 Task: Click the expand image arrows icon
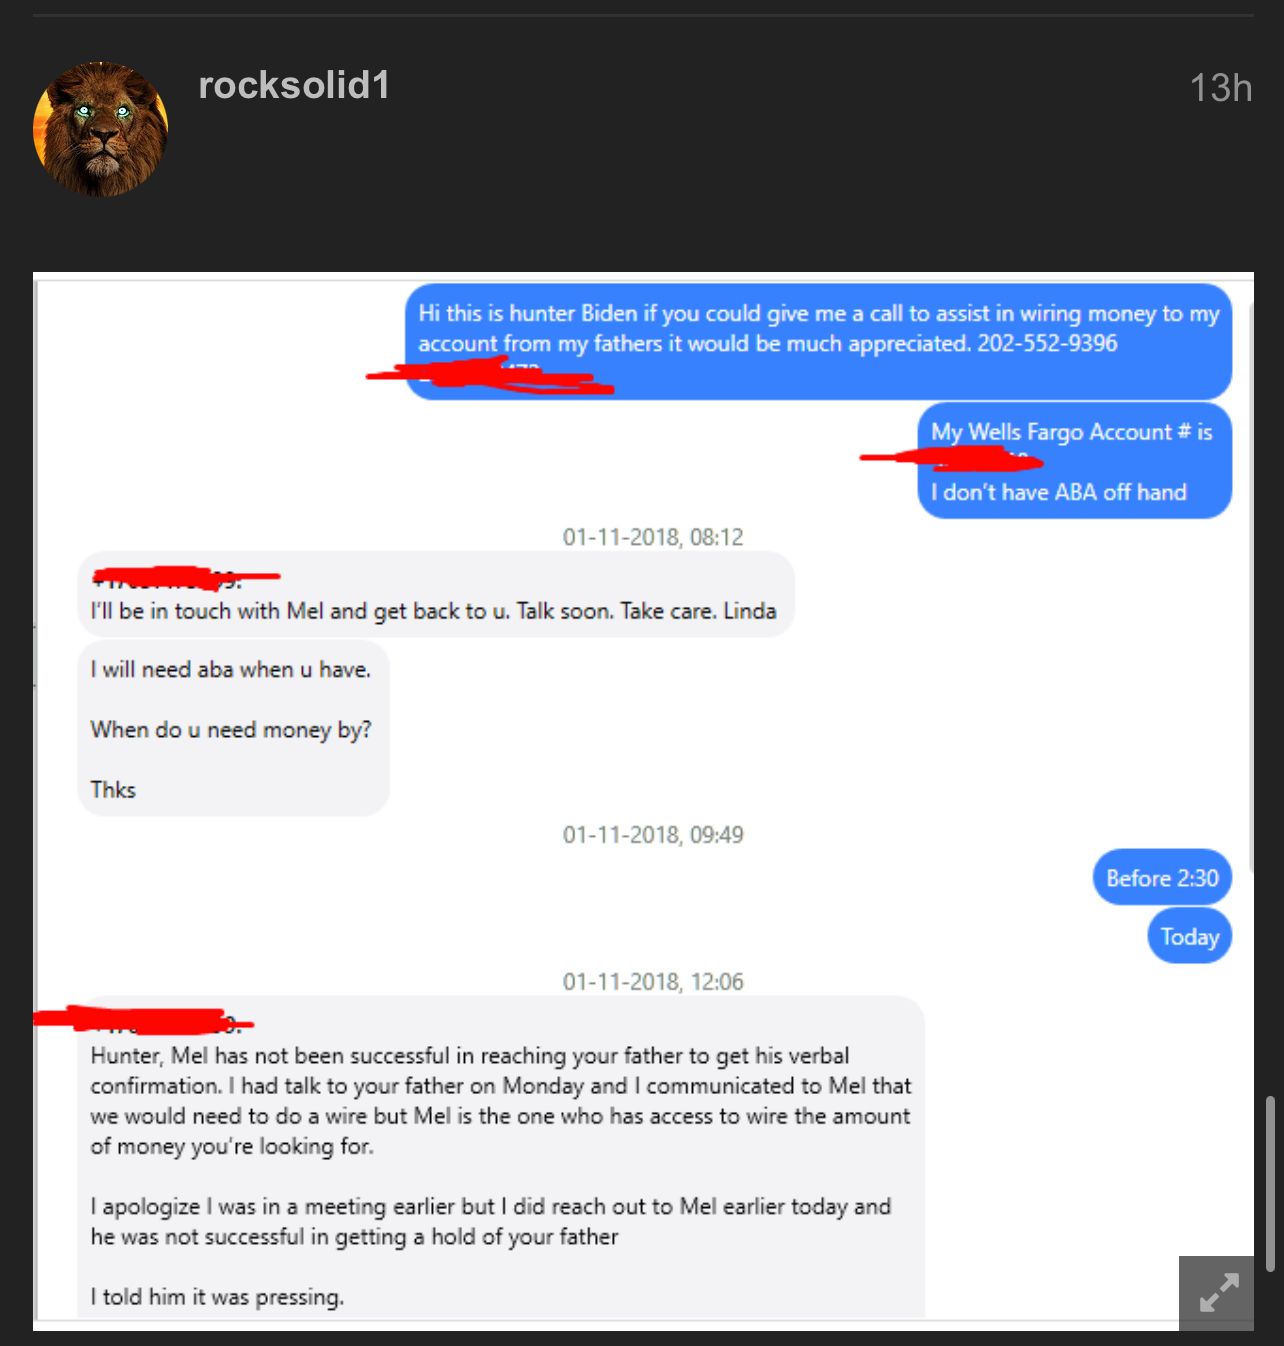pyautogui.click(x=1217, y=1293)
